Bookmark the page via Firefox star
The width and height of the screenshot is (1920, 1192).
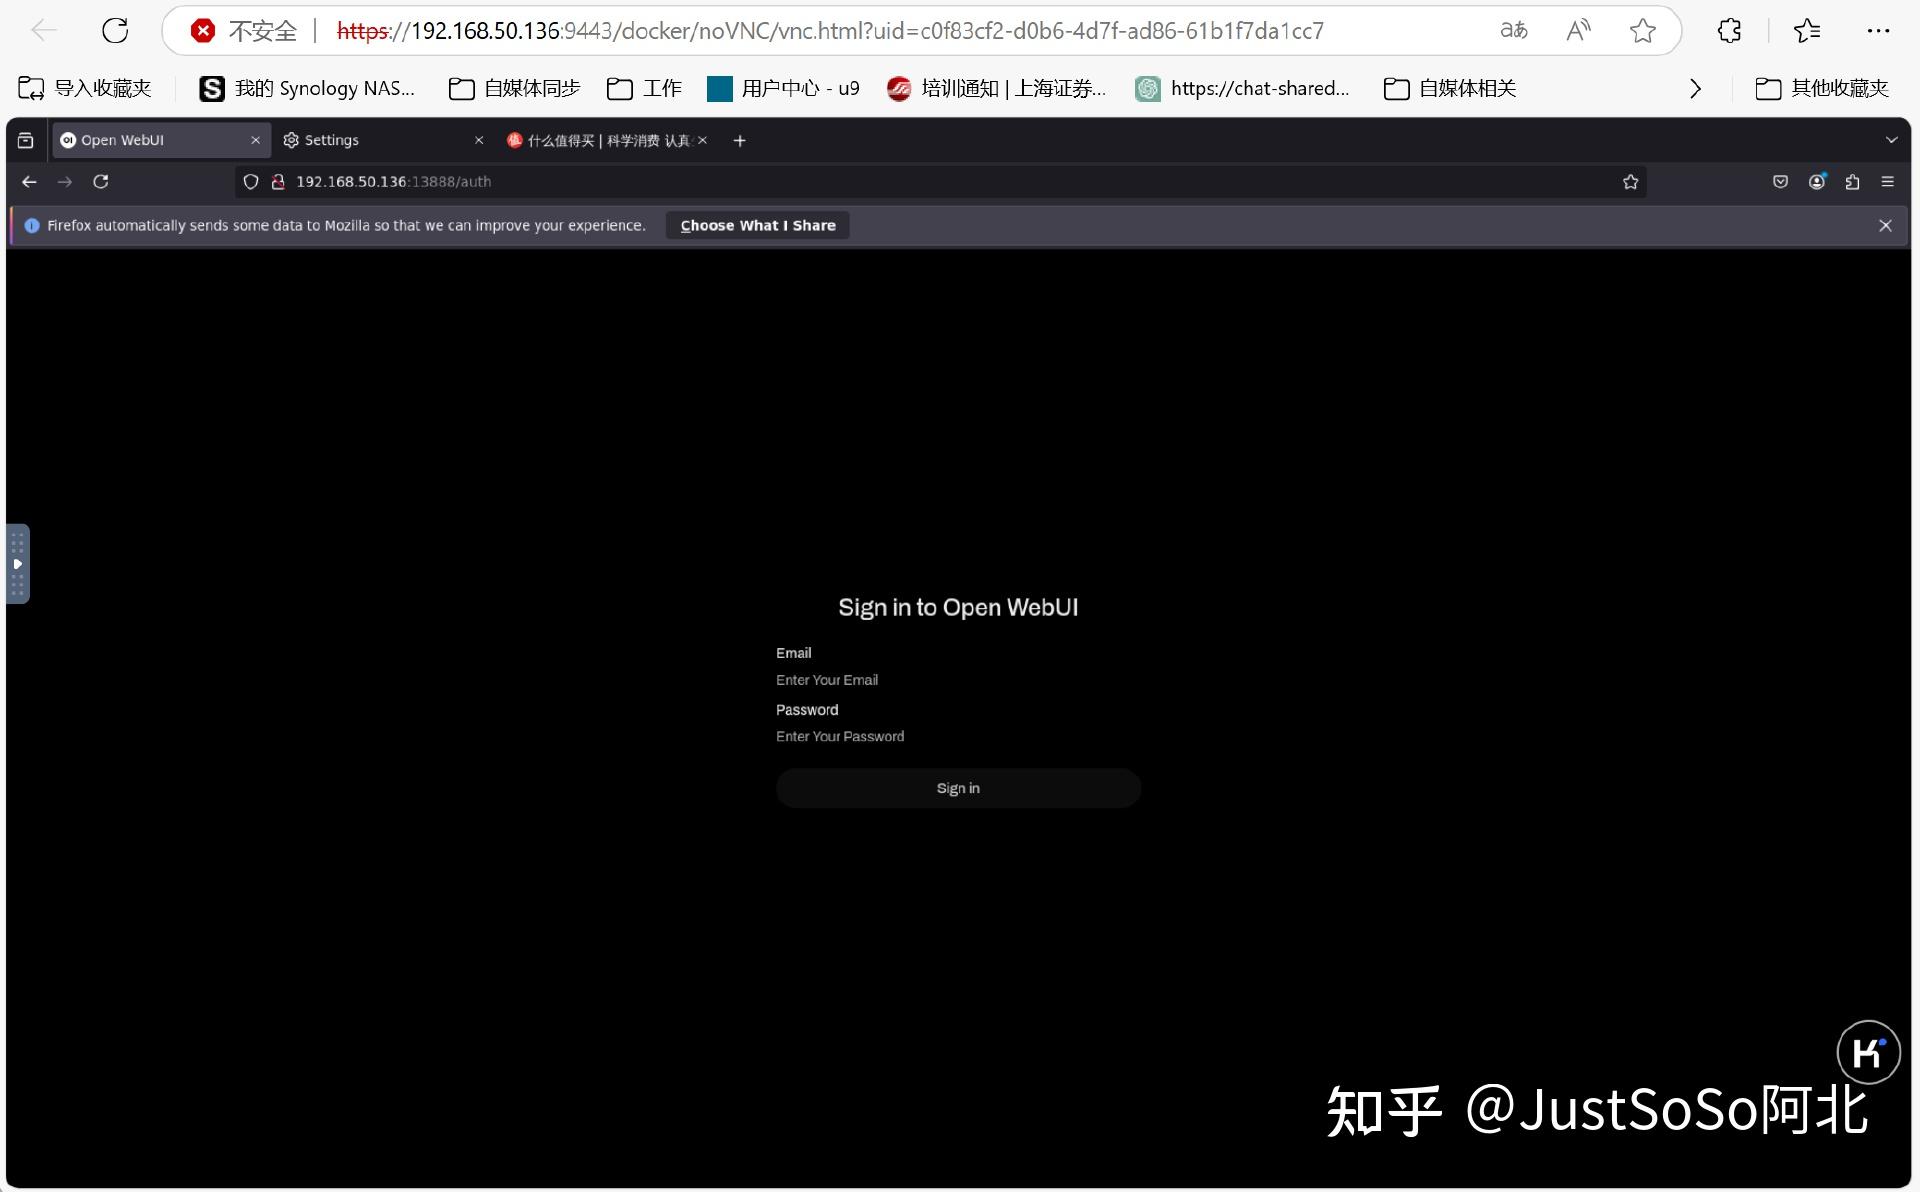1630,181
